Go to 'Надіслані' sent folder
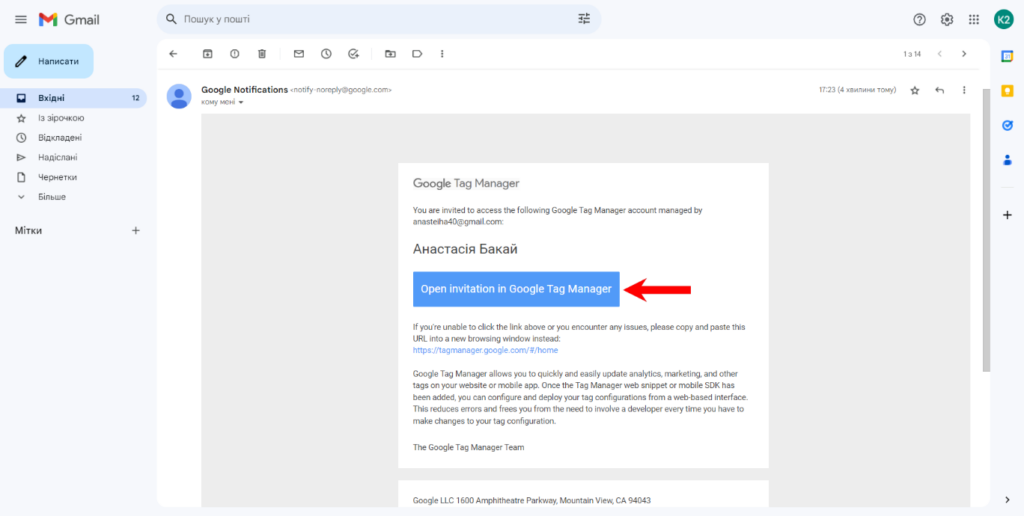This screenshot has width=1024, height=516. click(58, 157)
